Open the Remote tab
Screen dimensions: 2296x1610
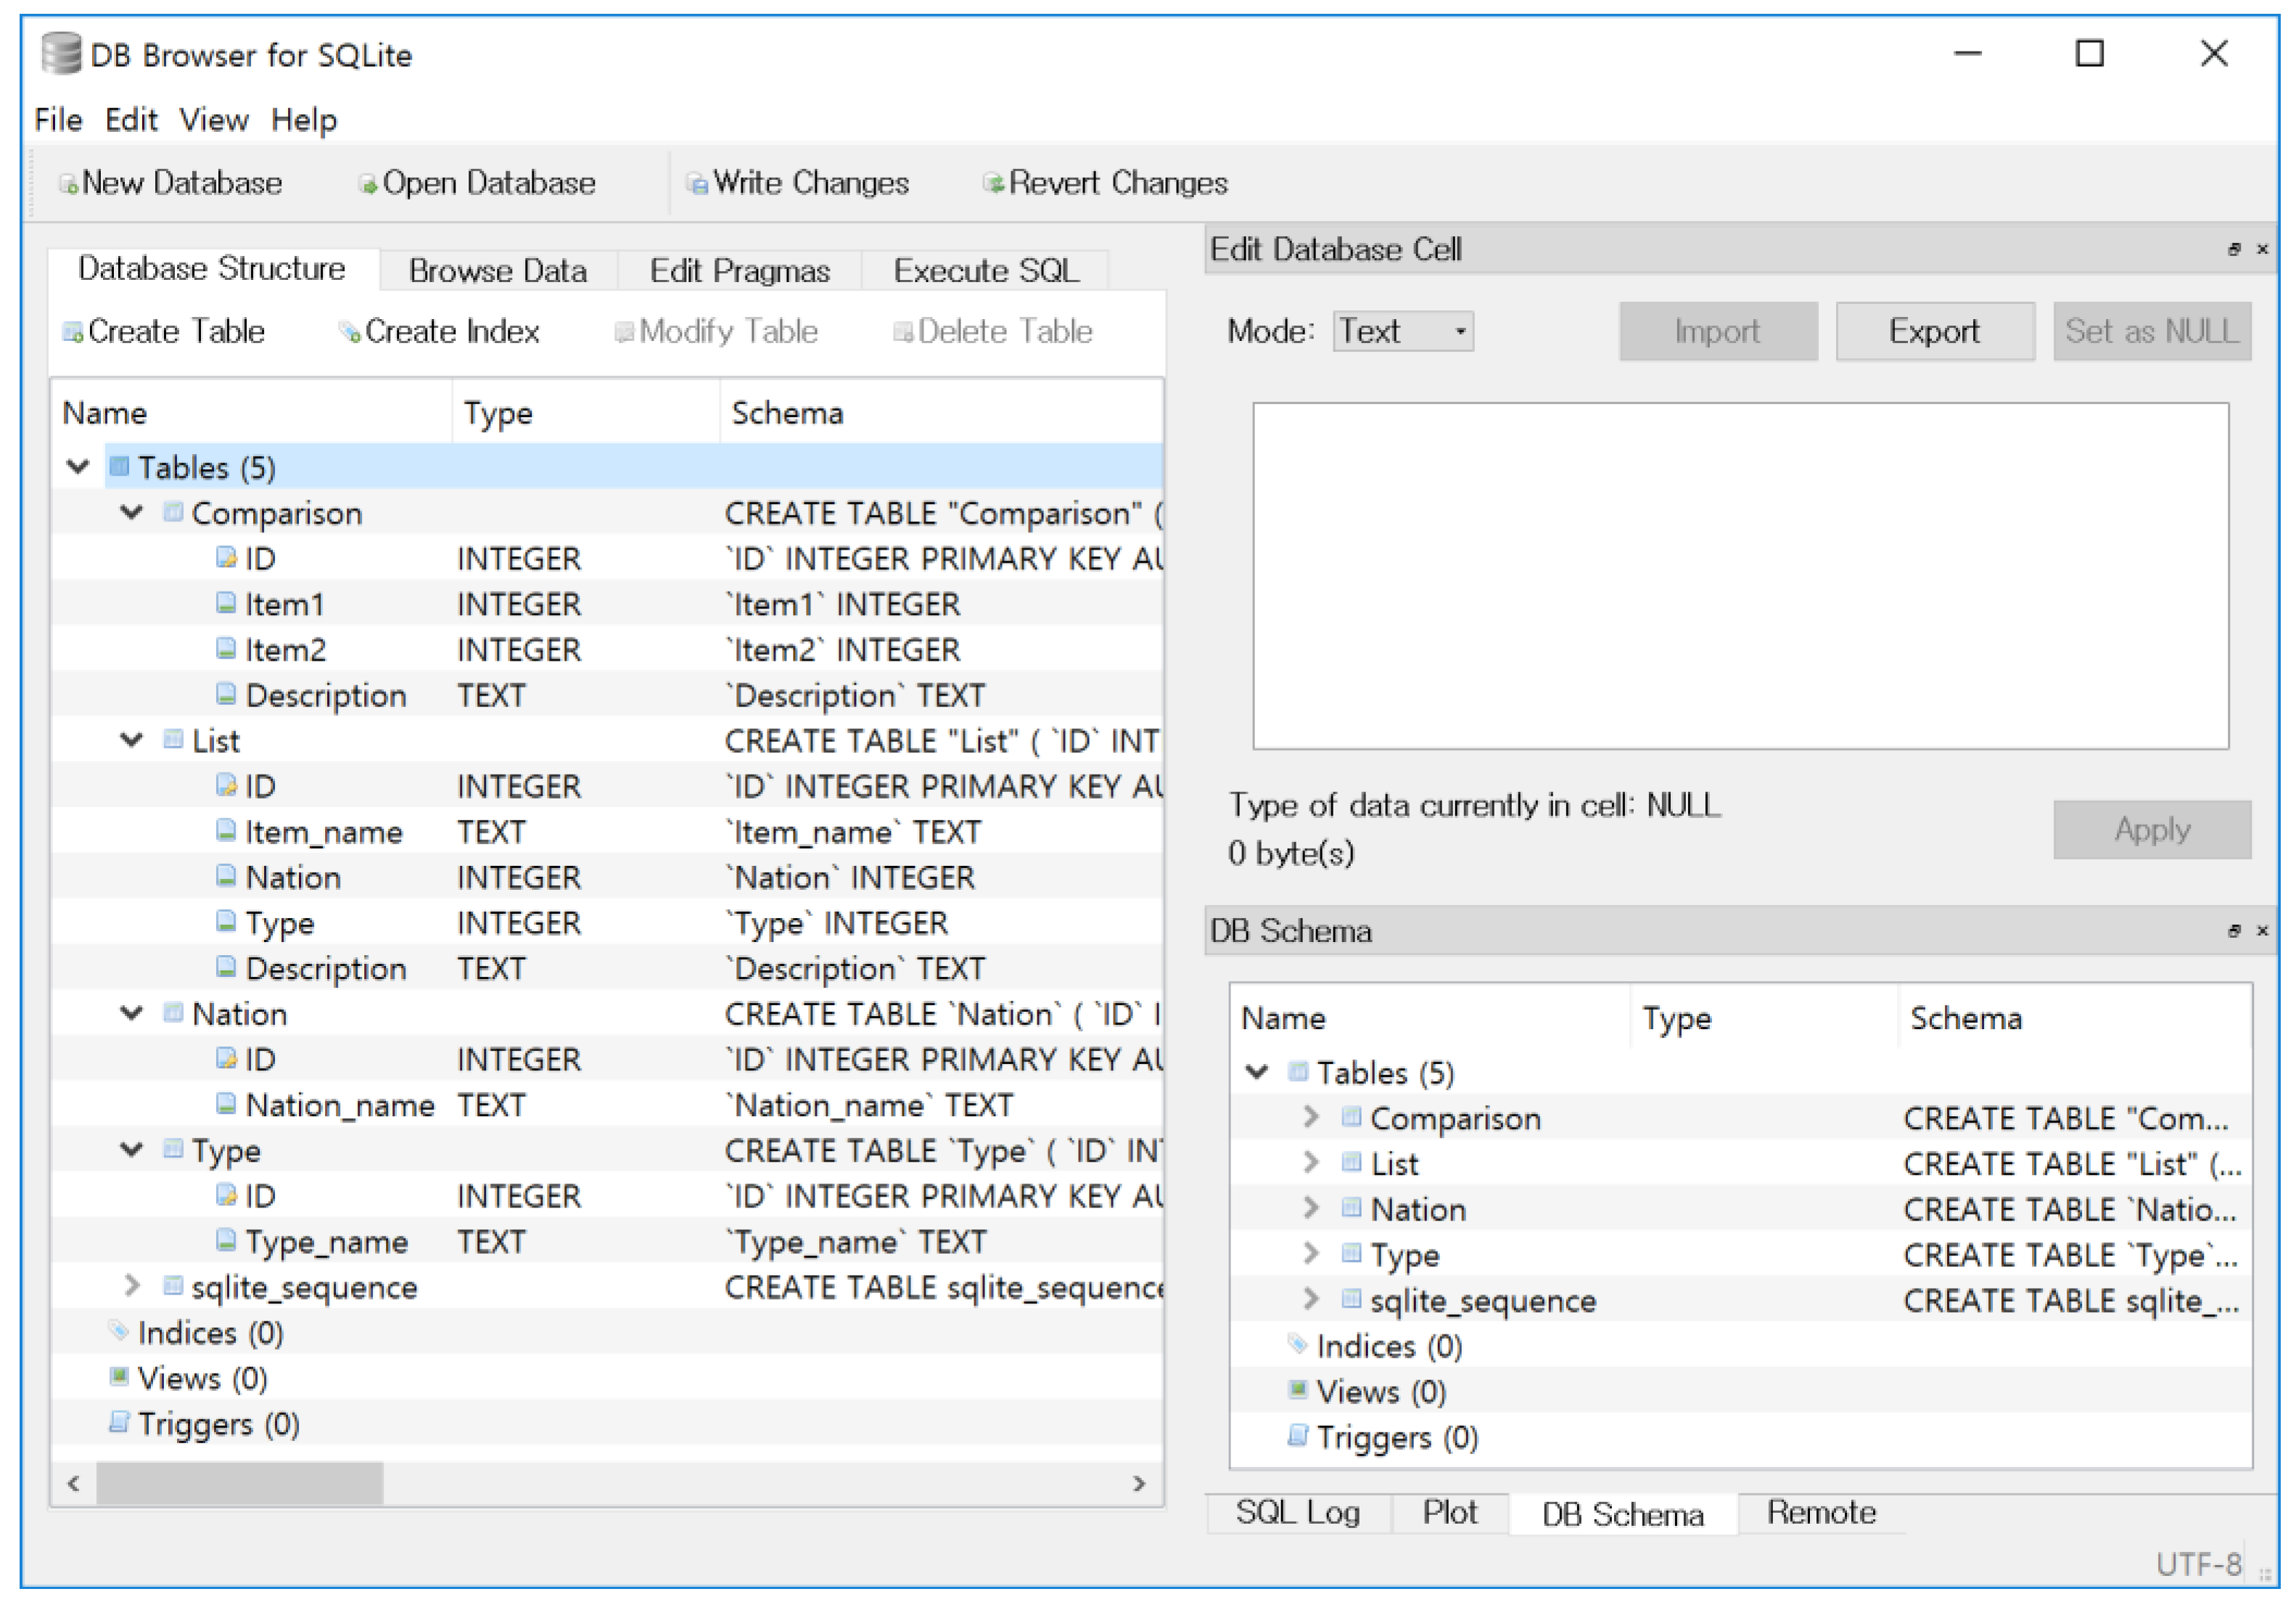click(x=1822, y=1514)
